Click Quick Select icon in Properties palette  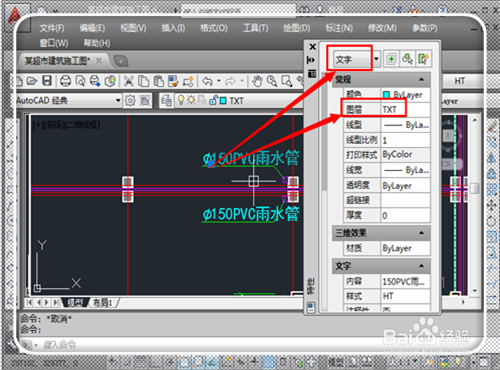coord(423,59)
